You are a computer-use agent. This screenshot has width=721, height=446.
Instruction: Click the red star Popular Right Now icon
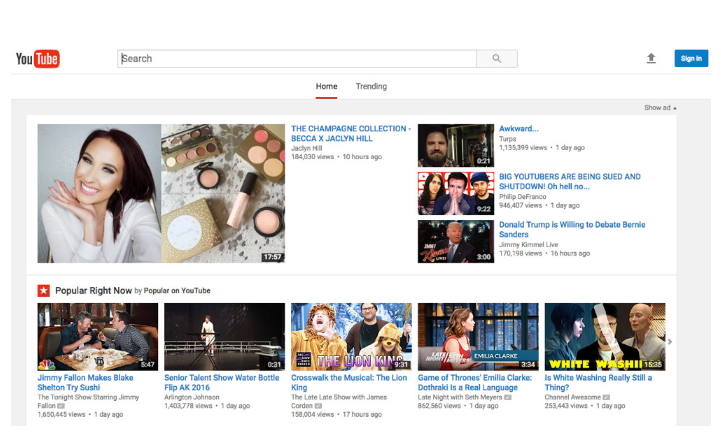click(44, 291)
